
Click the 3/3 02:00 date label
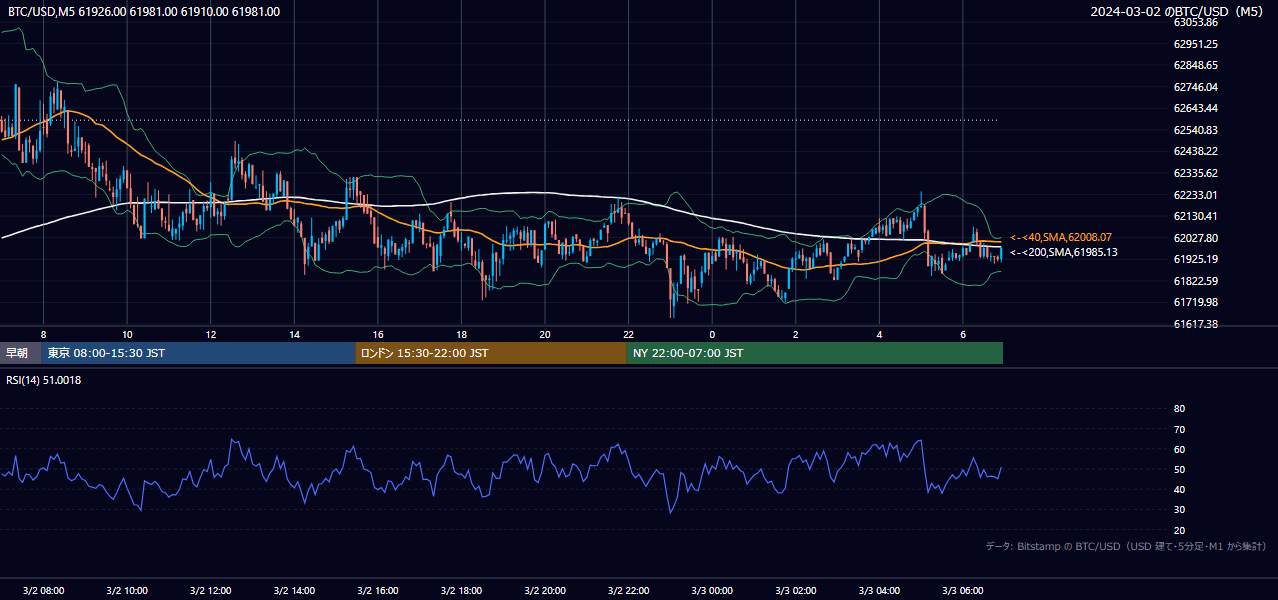[795, 590]
